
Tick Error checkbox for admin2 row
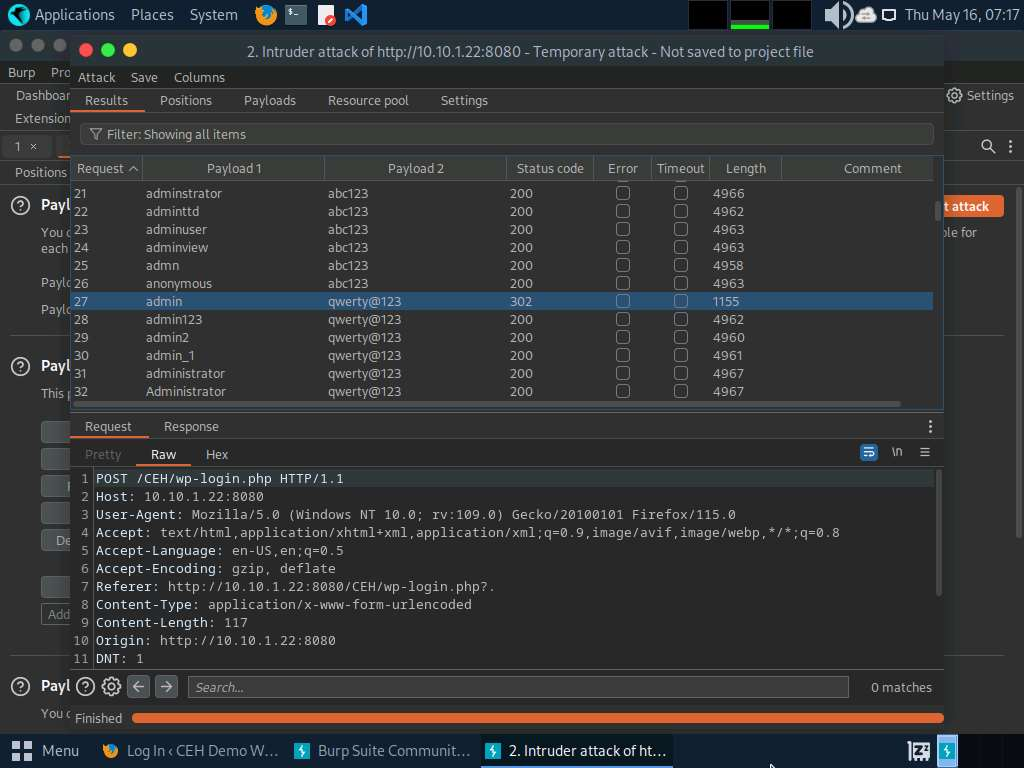tap(623, 337)
